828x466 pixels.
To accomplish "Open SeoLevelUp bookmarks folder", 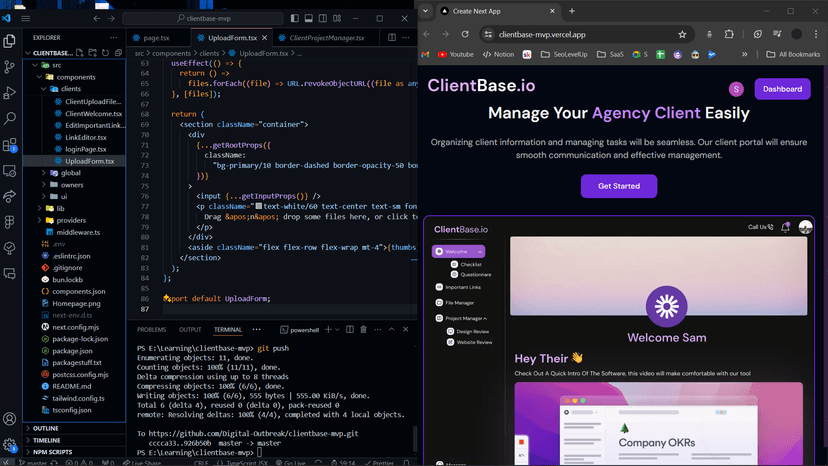I will tap(564, 54).
